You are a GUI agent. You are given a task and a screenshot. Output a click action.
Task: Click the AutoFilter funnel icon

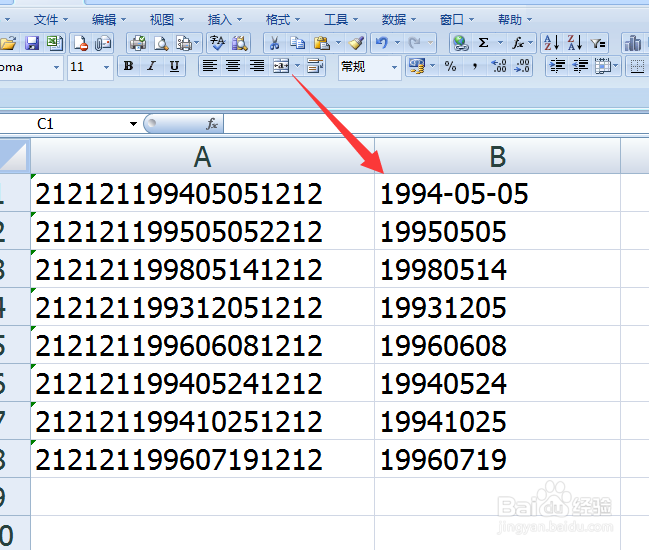coord(598,43)
